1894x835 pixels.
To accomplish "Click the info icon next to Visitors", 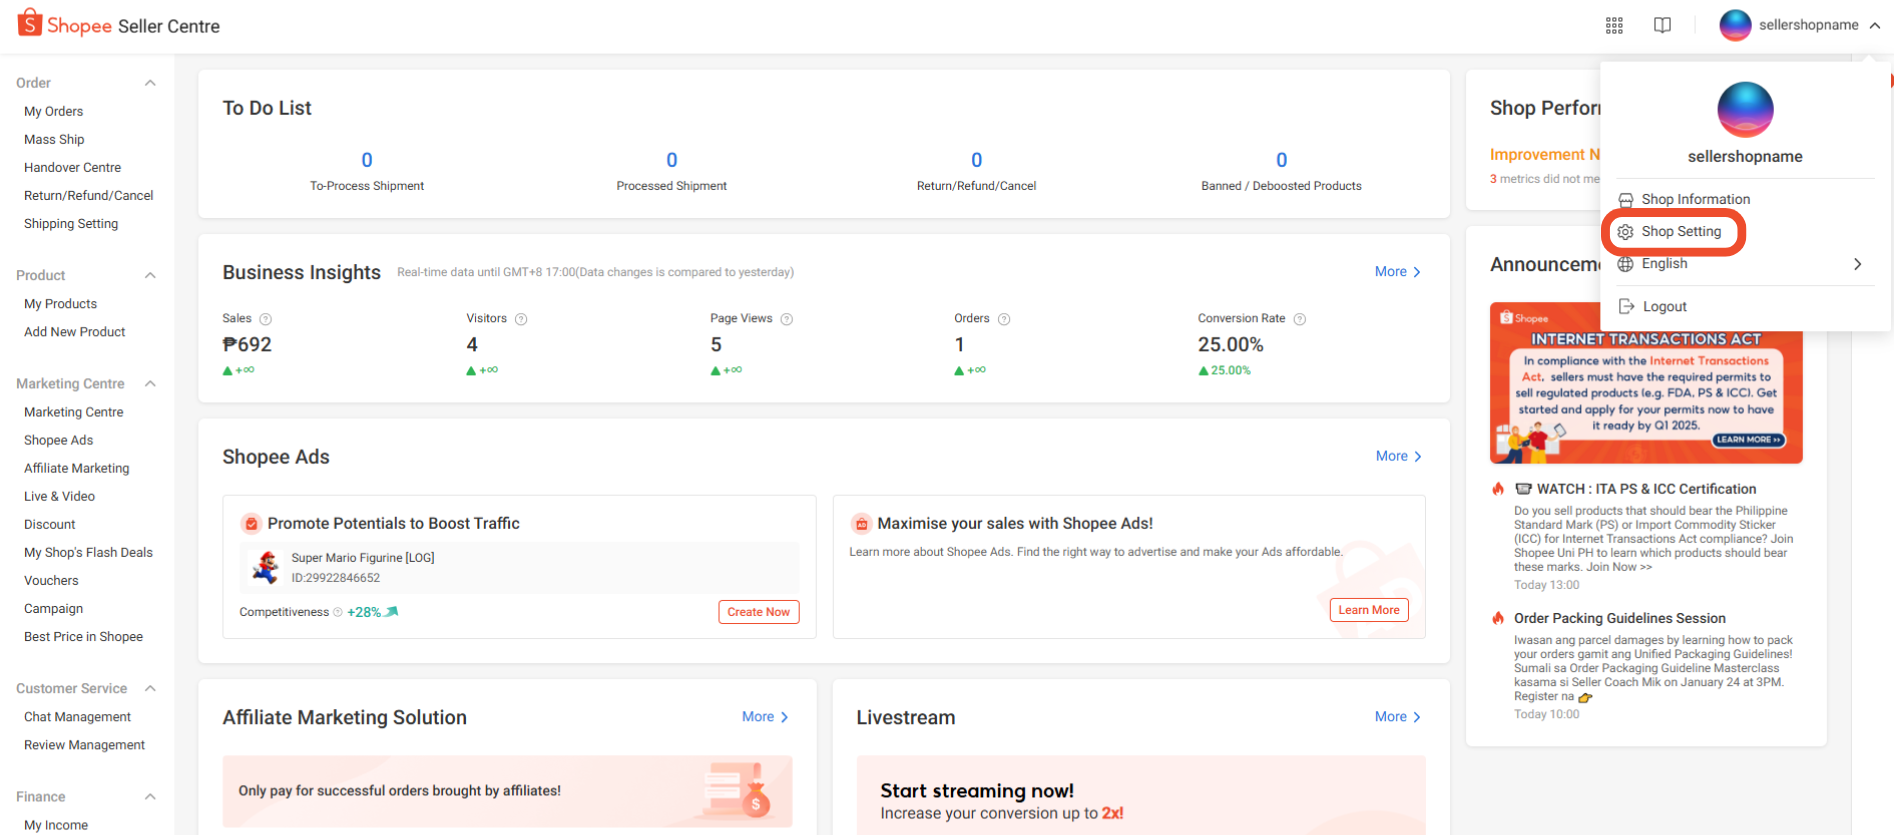I will (x=521, y=319).
